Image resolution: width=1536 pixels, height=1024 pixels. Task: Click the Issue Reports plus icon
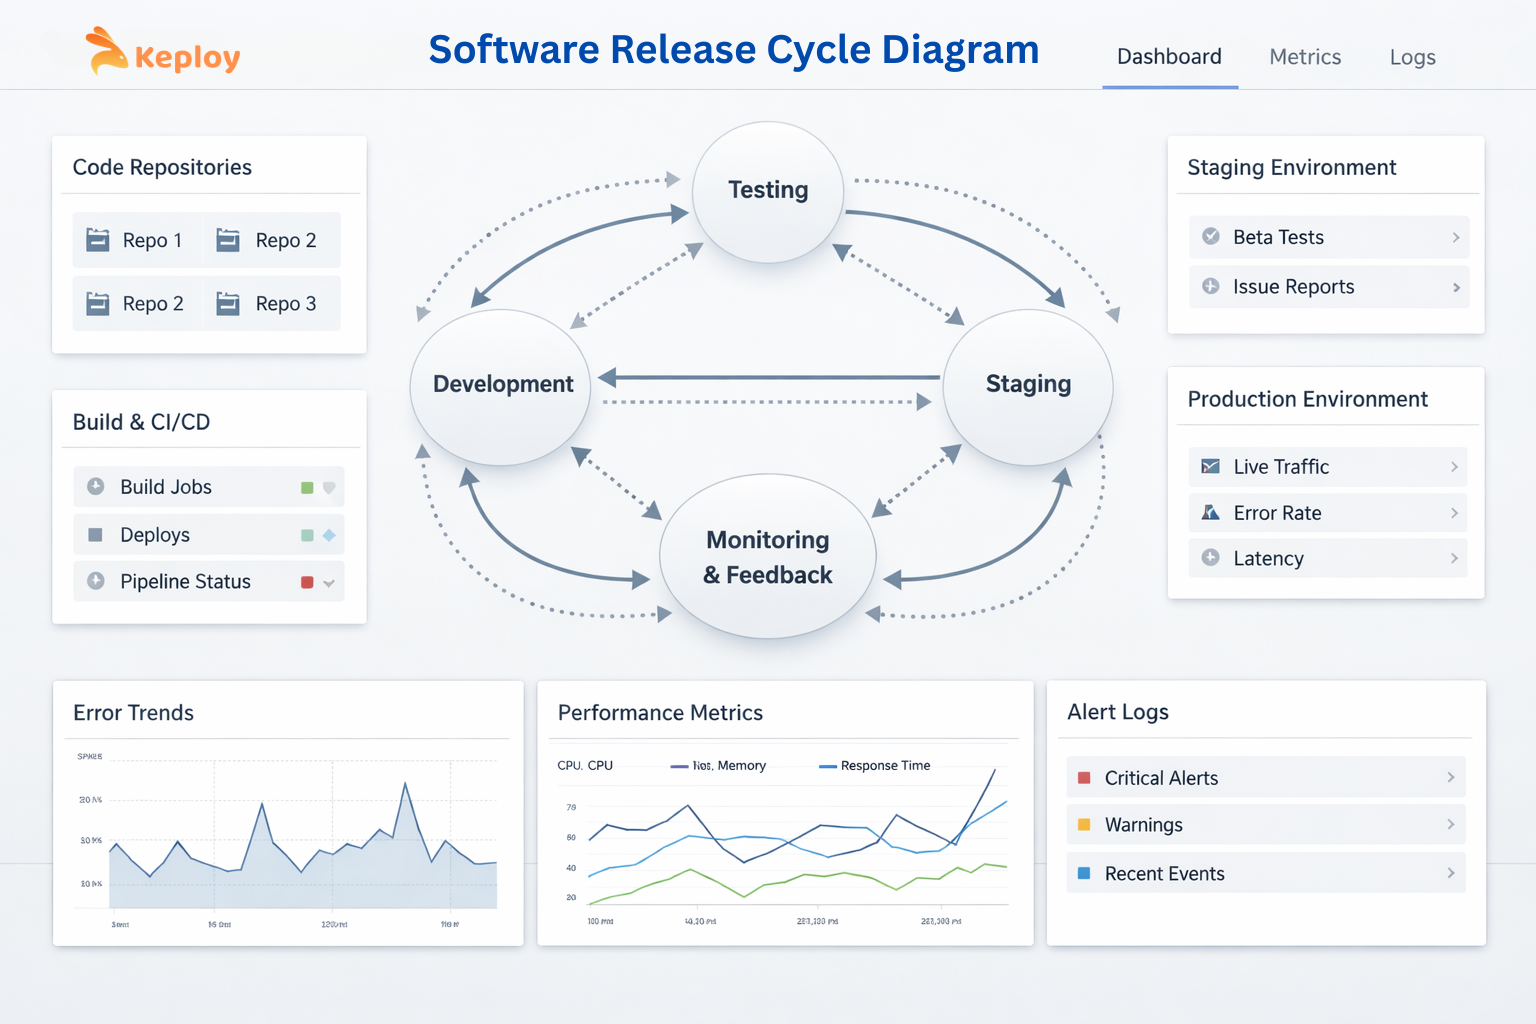(x=1211, y=287)
